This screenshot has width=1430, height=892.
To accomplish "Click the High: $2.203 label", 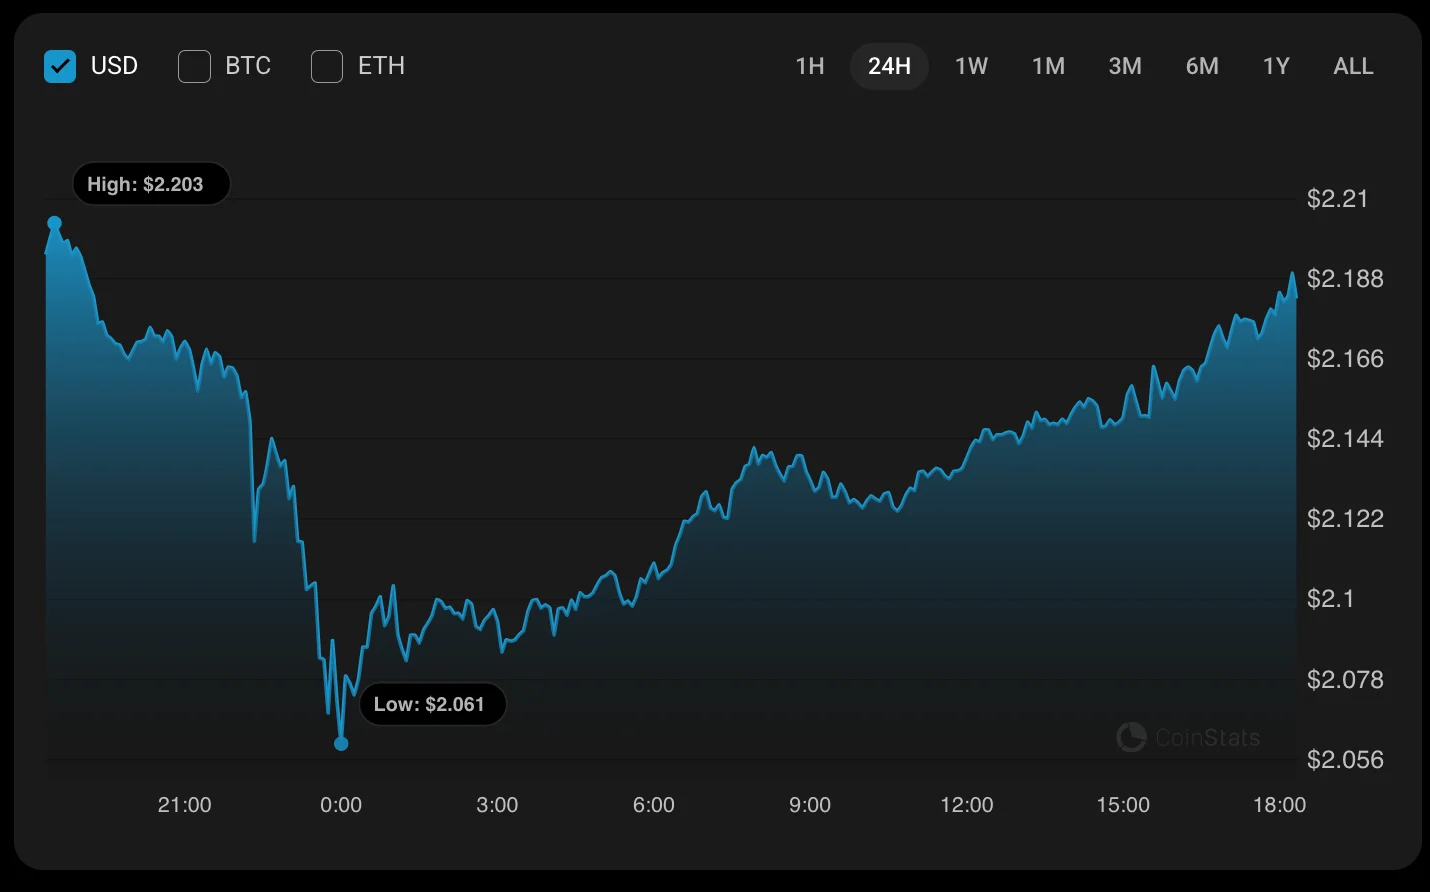I will [151, 184].
